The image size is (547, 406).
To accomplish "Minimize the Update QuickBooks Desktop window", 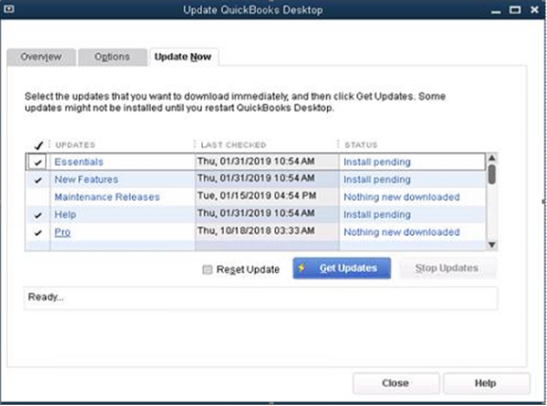I will [x=496, y=12].
